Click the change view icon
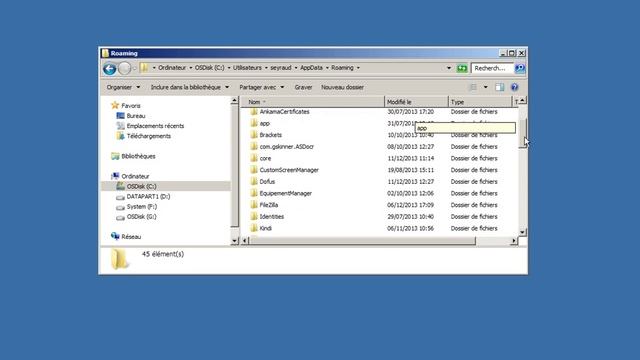The height and width of the screenshot is (360, 640). pos(473,87)
